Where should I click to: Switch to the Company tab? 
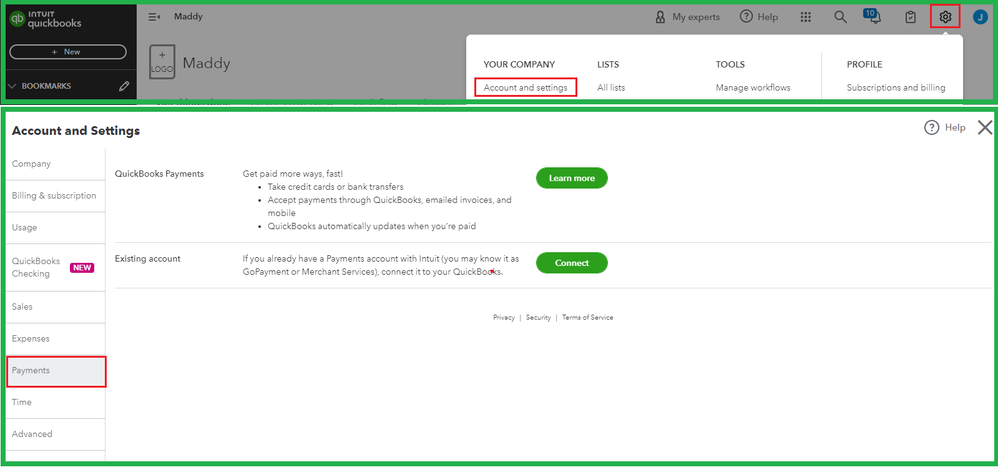coord(55,164)
